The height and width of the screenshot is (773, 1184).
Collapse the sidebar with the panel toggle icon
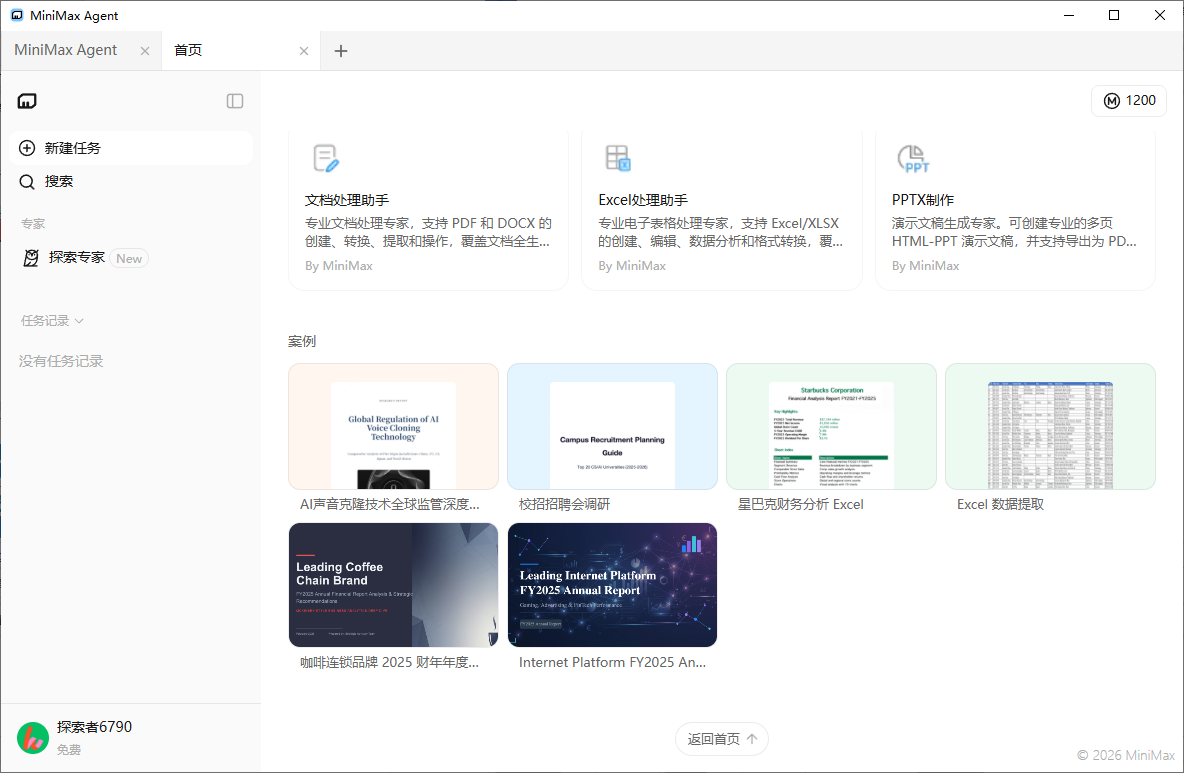click(x=235, y=101)
